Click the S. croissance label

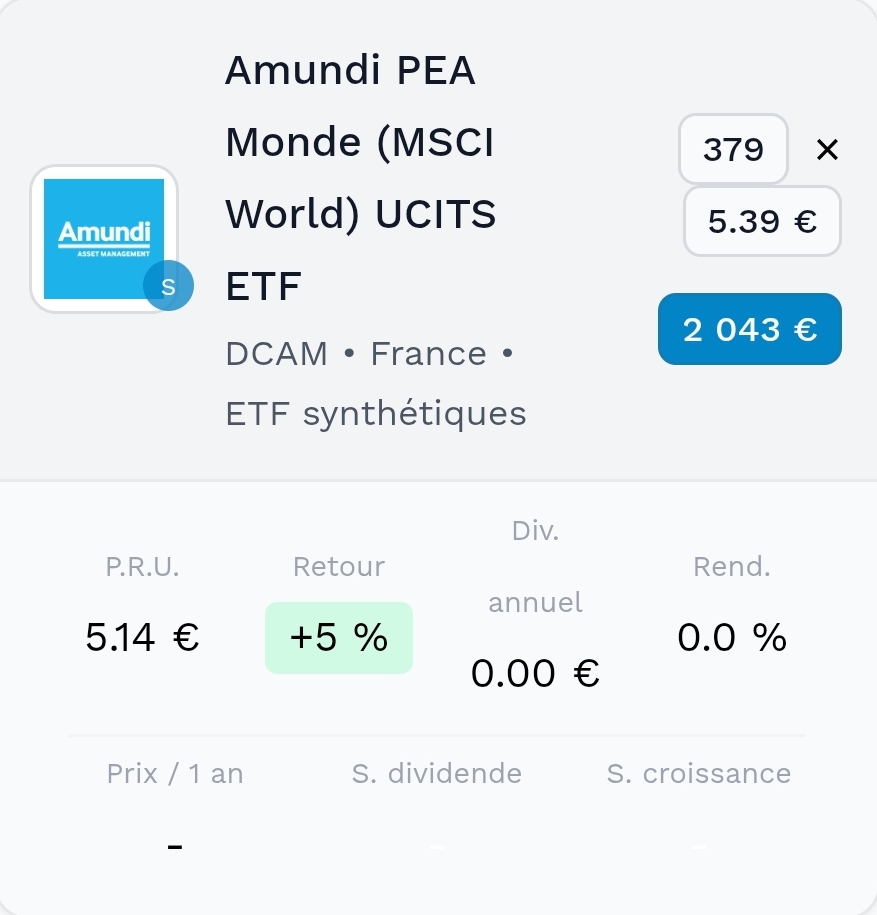click(x=698, y=773)
